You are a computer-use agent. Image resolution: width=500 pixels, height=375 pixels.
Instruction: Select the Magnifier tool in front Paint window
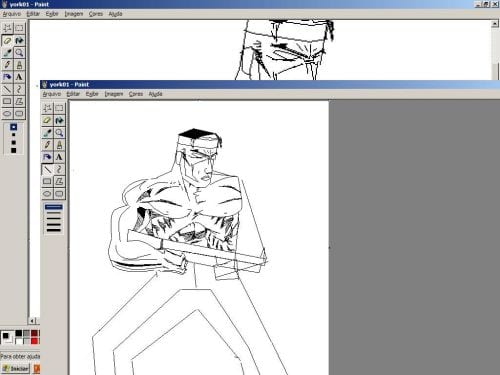click(59, 133)
